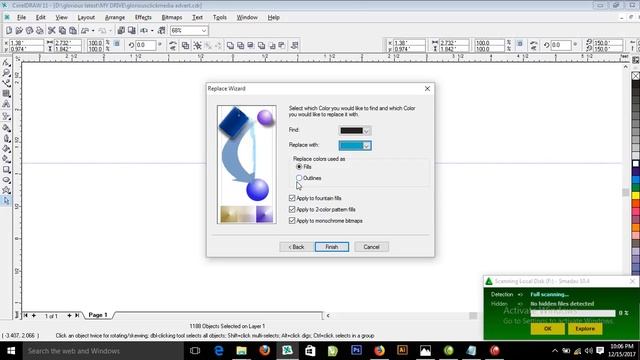Click the Mirror buttons icon on property bar
This screenshot has width=640, height=360.
coord(173,45)
